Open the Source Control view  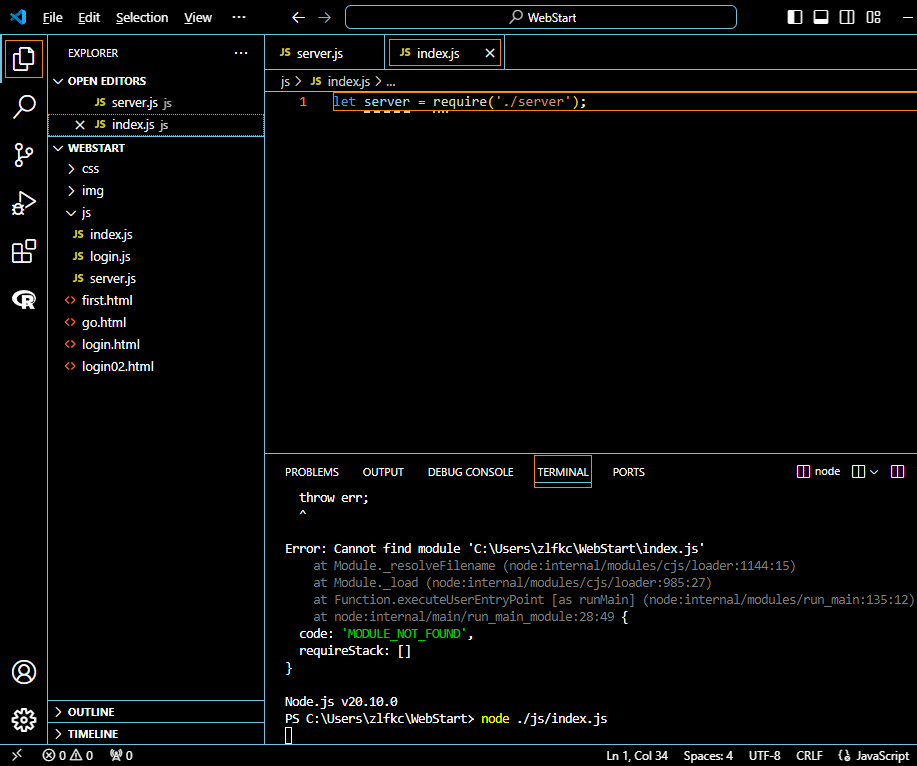pyautogui.click(x=23, y=155)
